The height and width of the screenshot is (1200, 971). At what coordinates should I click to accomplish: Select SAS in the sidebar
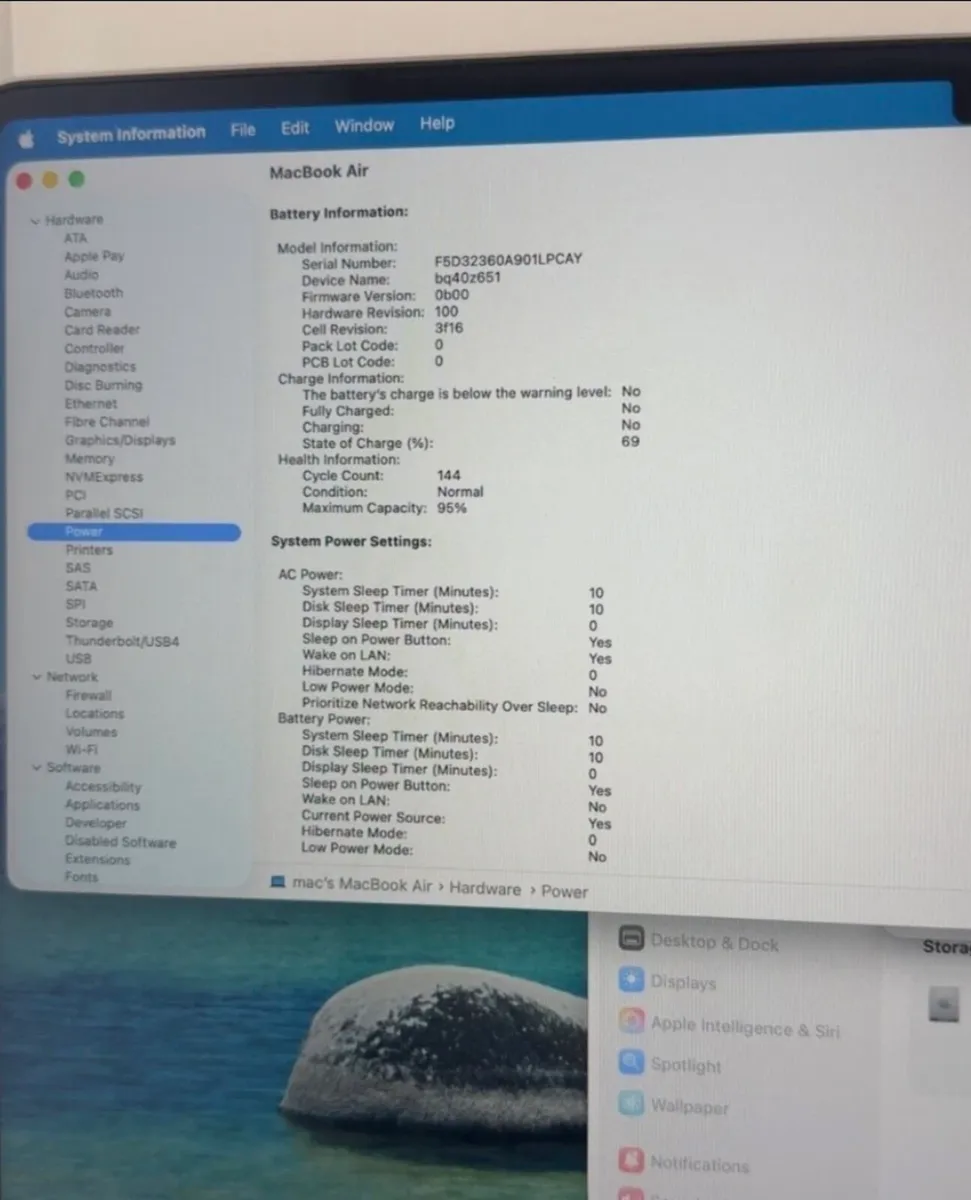click(x=78, y=568)
